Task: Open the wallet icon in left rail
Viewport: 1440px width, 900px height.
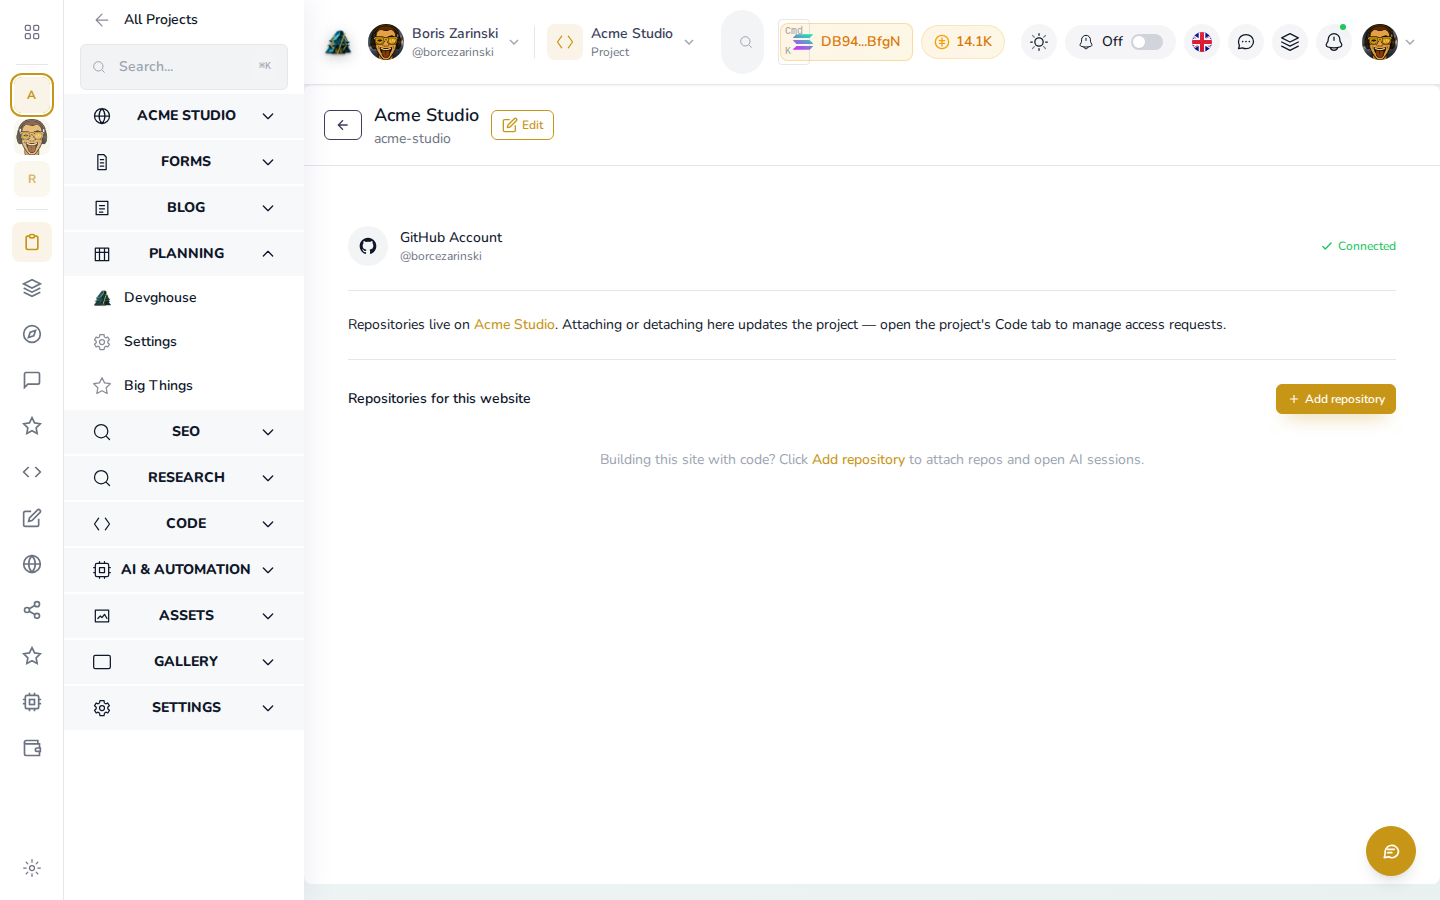Action: pos(32,748)
